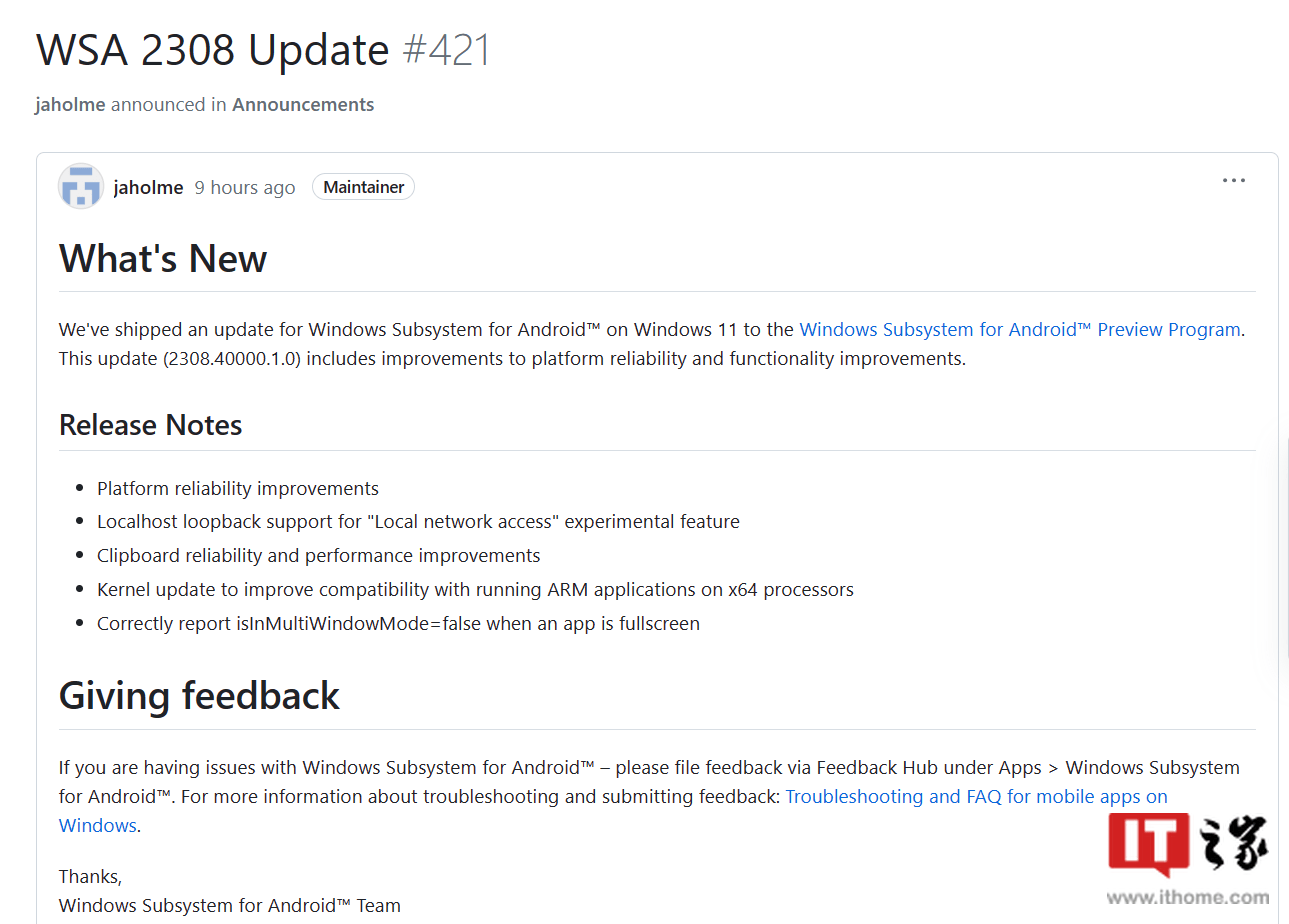1289x924 pixels.
Task: Open the Windows Subsystem for Android Preview Program link
Action: (1020, 329)
